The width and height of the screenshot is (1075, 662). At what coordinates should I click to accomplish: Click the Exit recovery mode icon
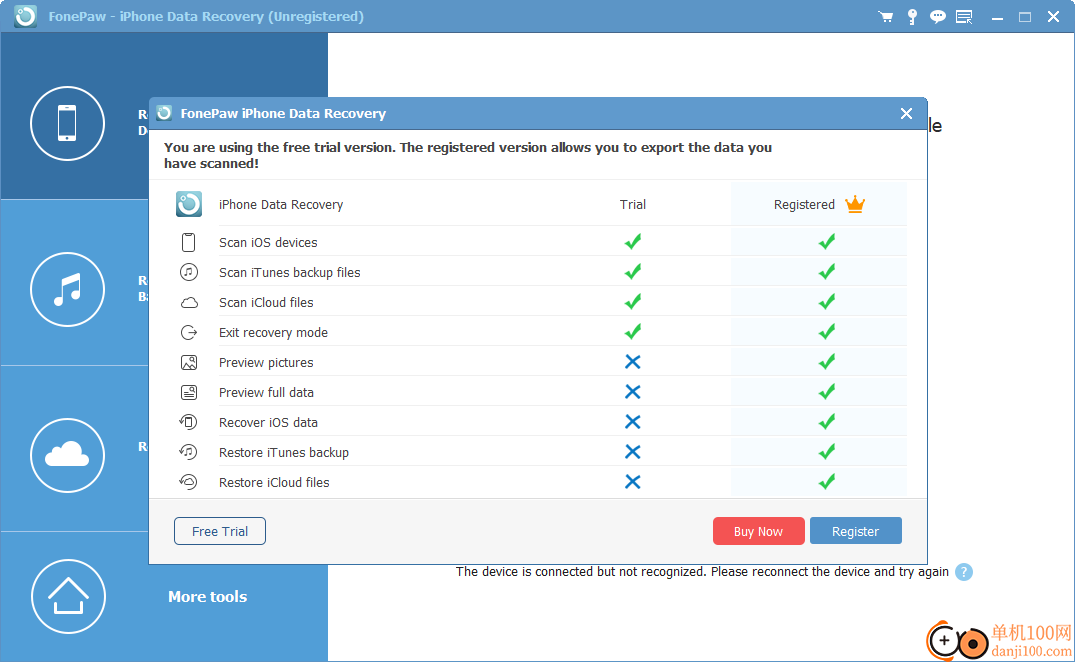pyautogui.click(x=189, y=332)
